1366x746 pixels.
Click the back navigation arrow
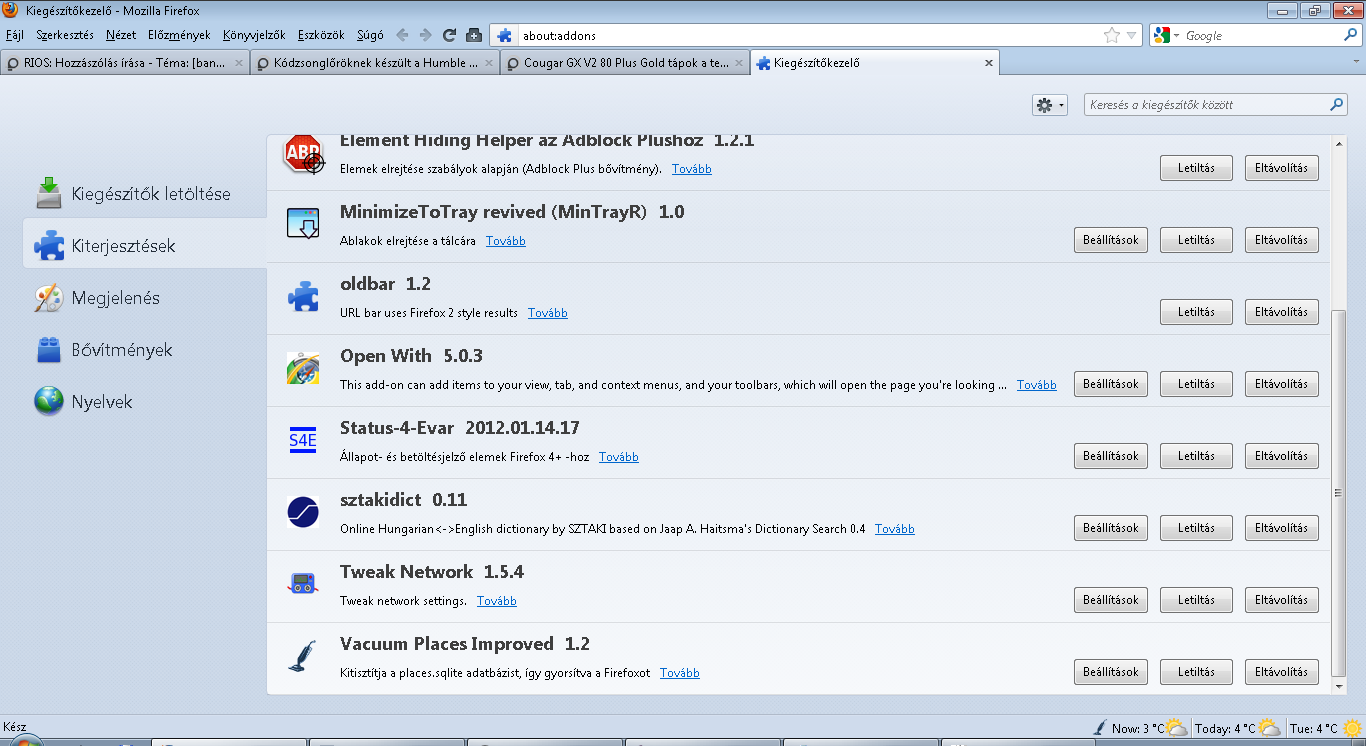coord(401,35)
